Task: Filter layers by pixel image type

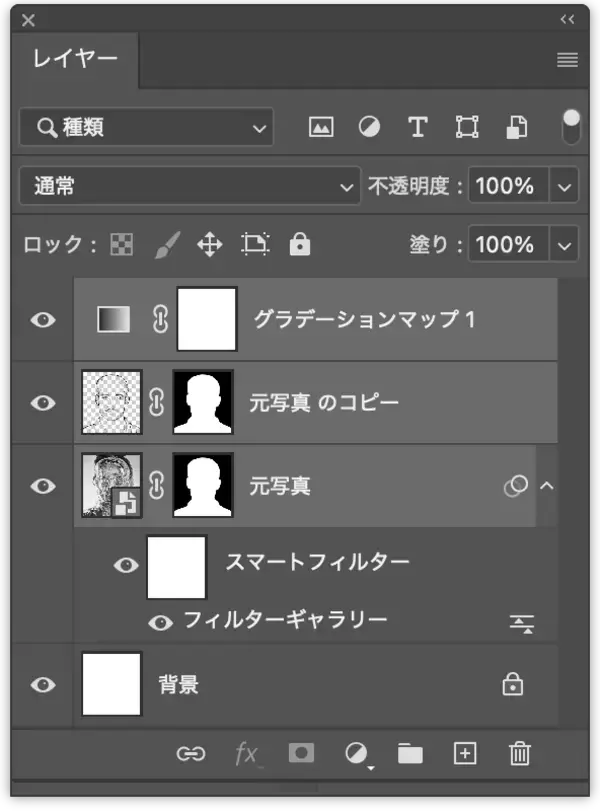Action: coord(321,127)
